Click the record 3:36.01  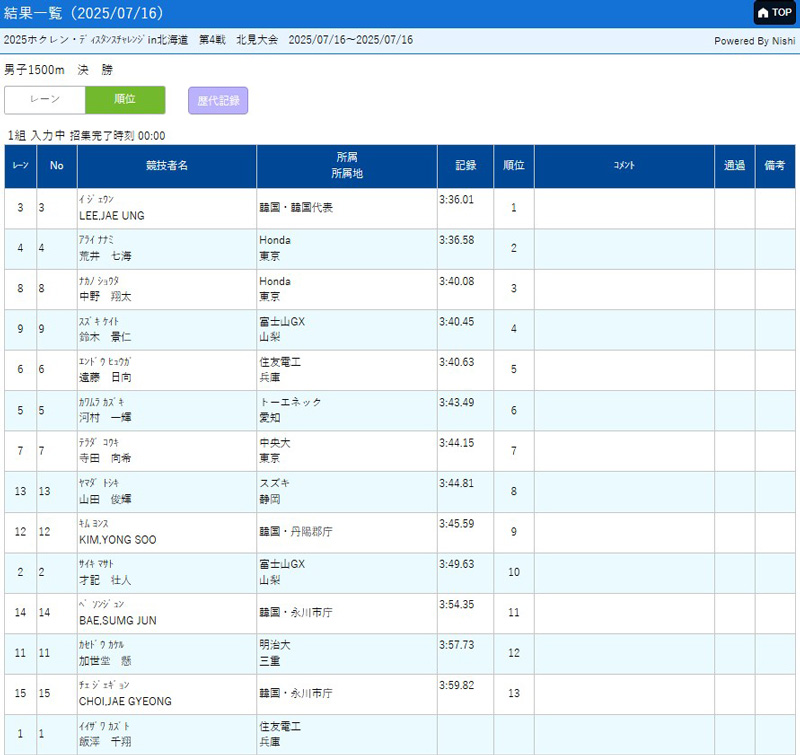tap(457, 199)
